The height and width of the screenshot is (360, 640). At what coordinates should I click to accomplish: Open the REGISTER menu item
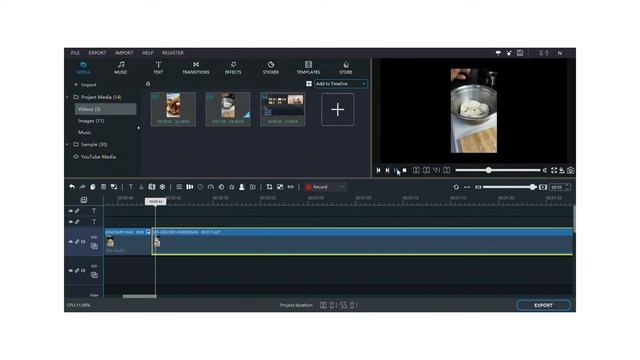point(173,53)
